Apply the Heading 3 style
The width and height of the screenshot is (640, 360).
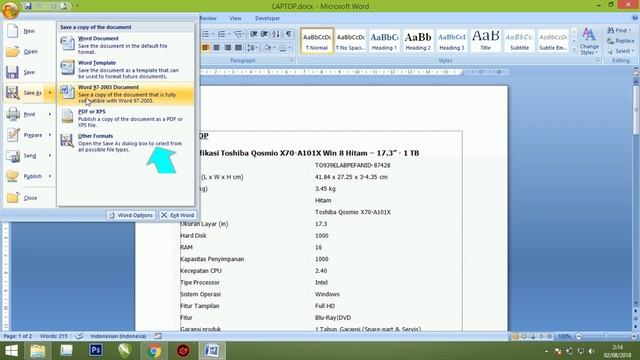451,41
